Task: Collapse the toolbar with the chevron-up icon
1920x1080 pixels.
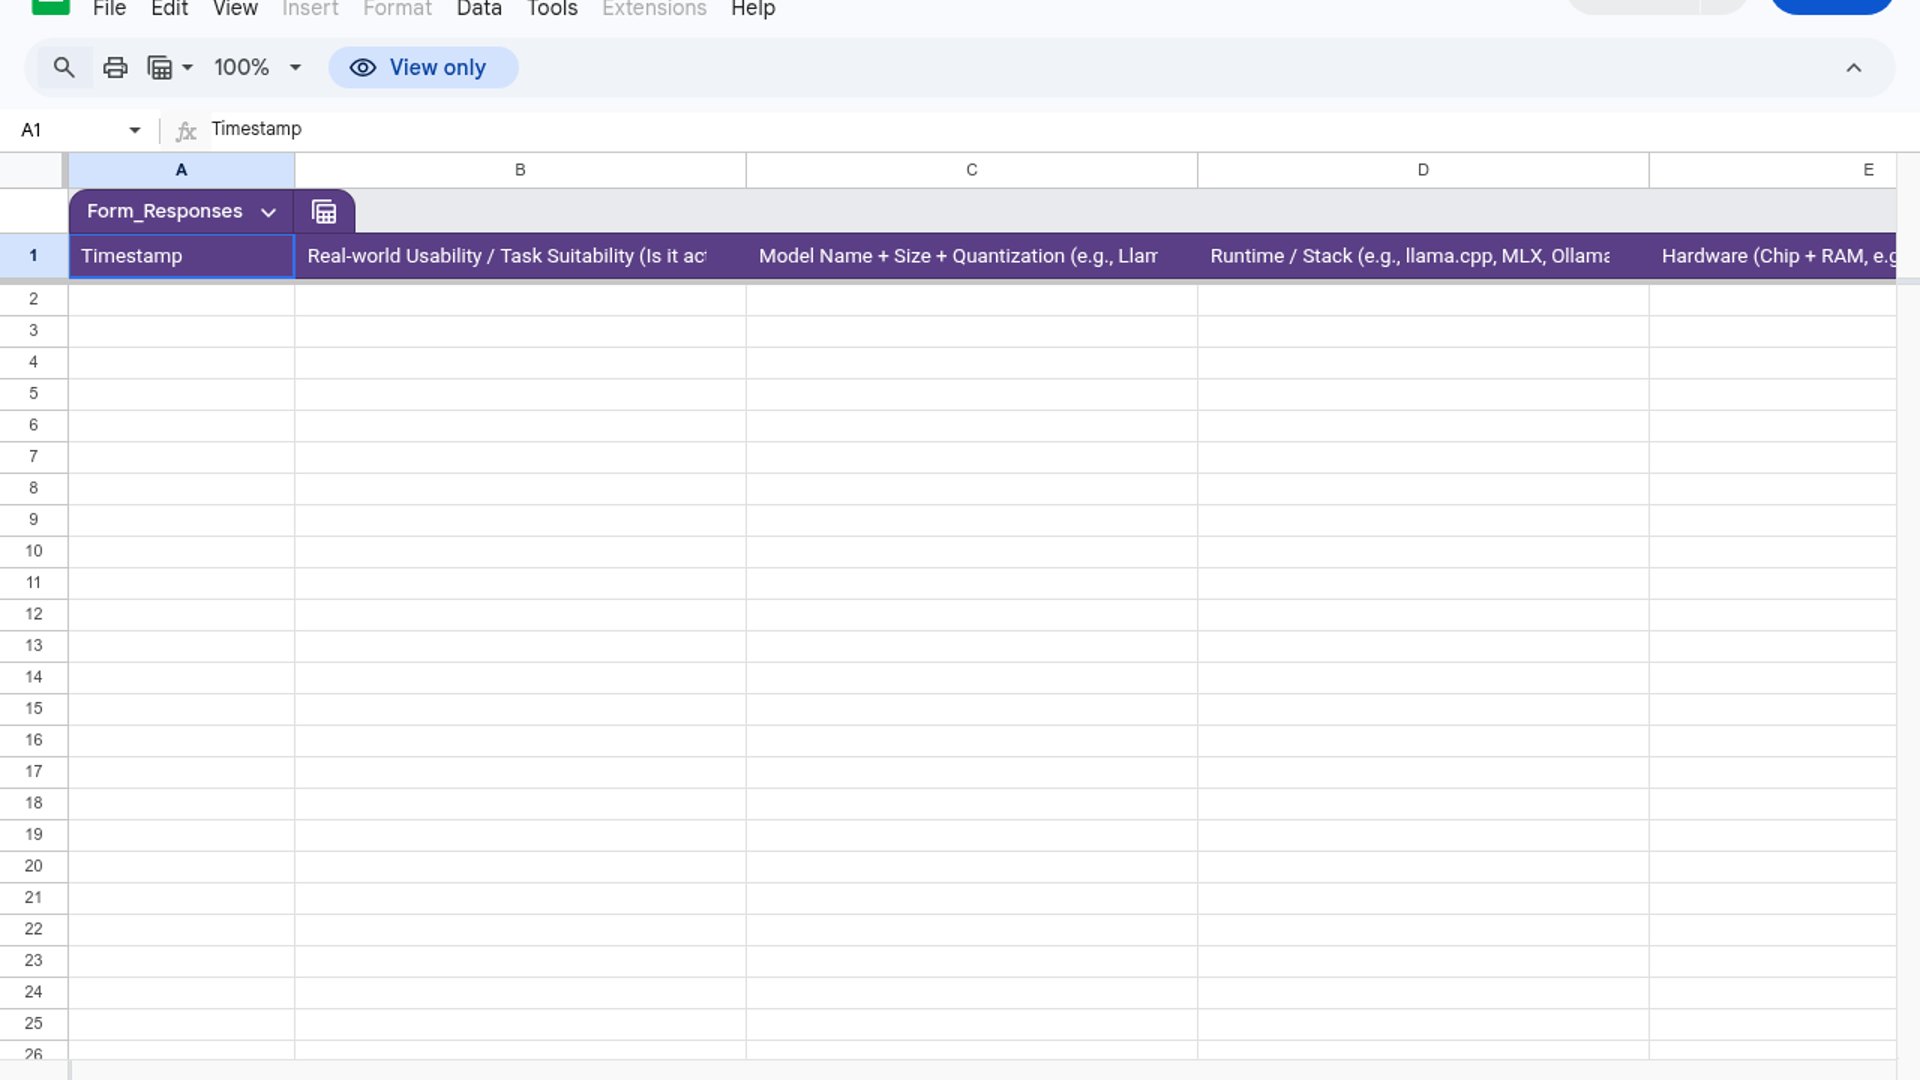Action: pyautogui.click(x=1853, y=68)
